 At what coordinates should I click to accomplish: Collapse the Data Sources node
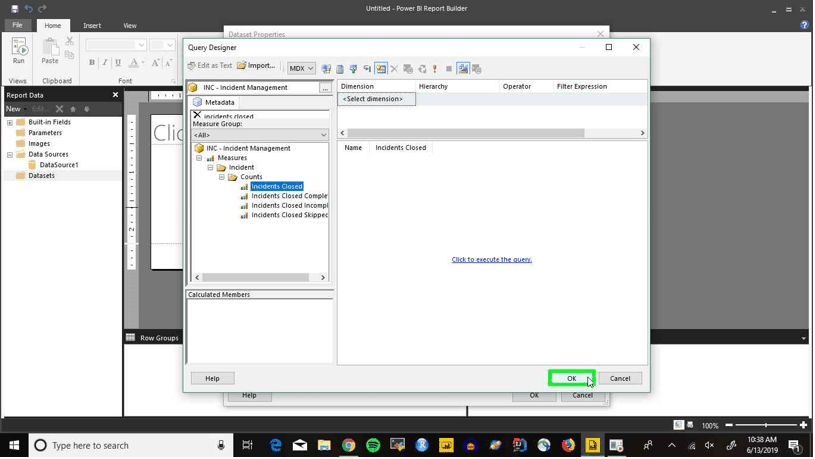coord(10,154)
